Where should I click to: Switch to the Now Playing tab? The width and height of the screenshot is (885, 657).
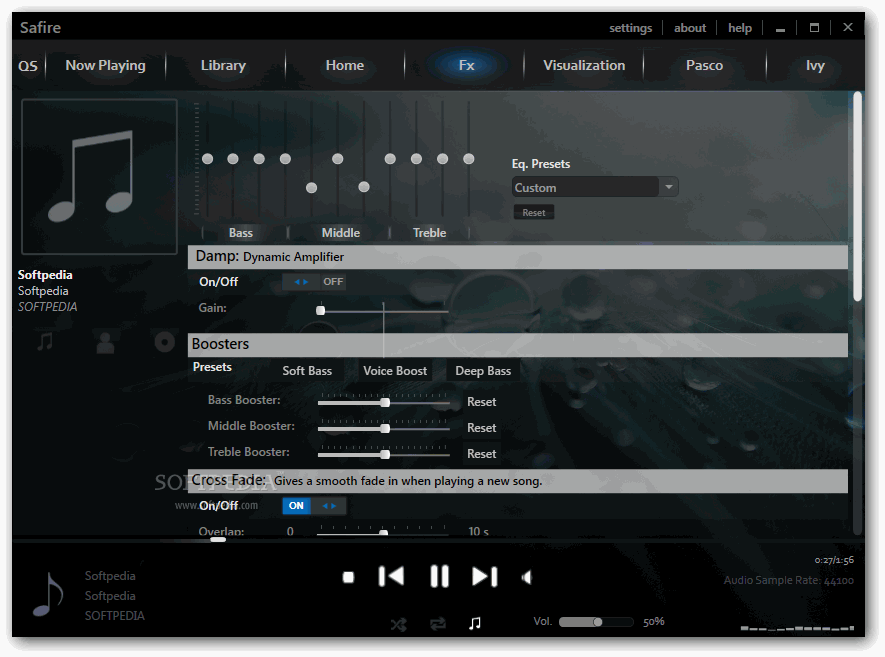tap(106, 65)
